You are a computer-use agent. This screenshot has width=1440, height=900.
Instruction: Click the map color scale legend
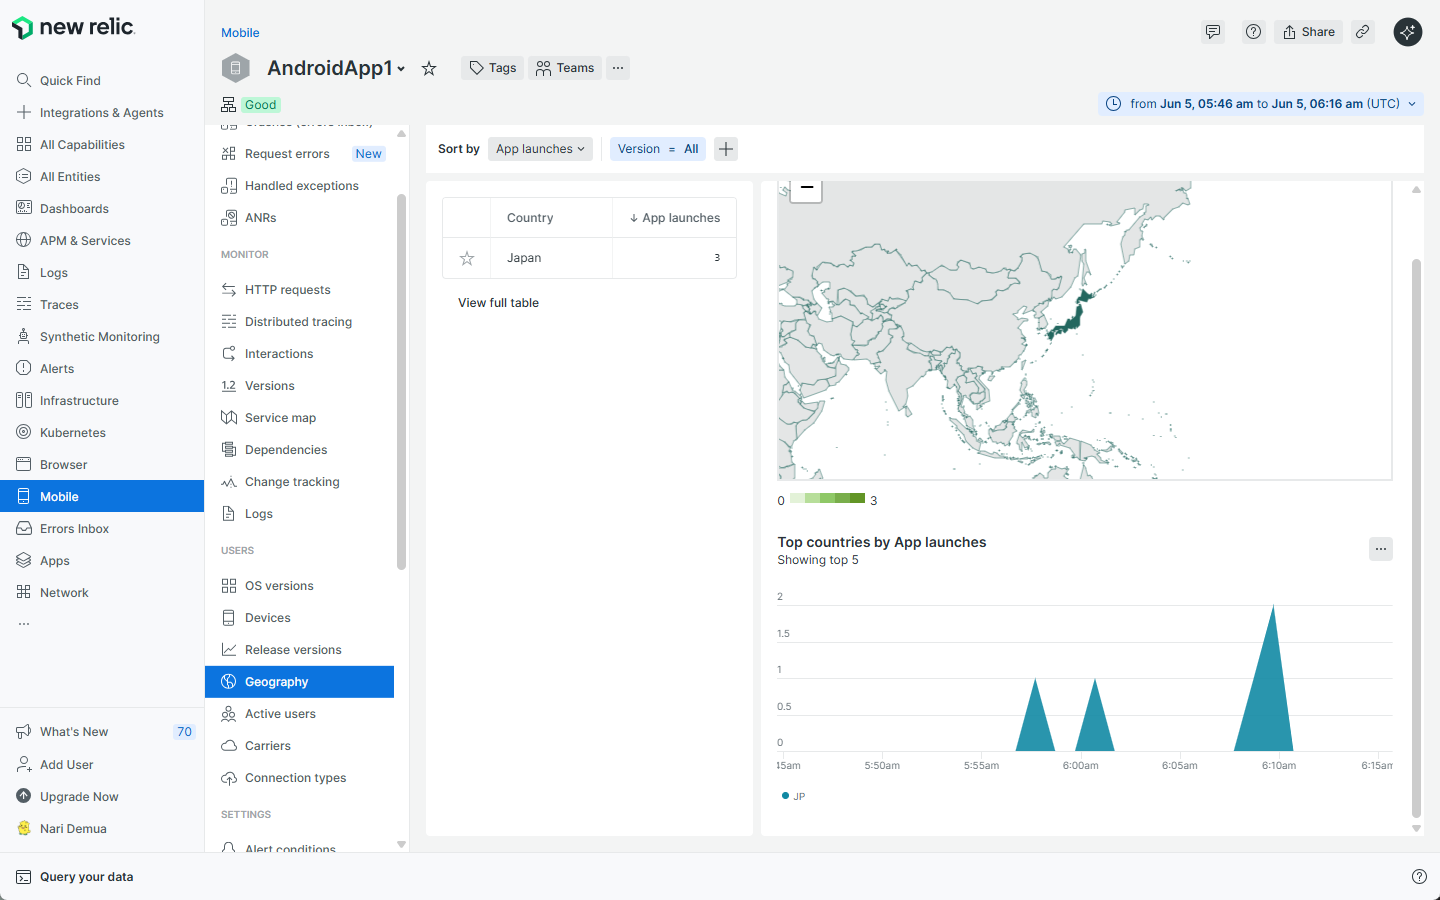point(827,498)
